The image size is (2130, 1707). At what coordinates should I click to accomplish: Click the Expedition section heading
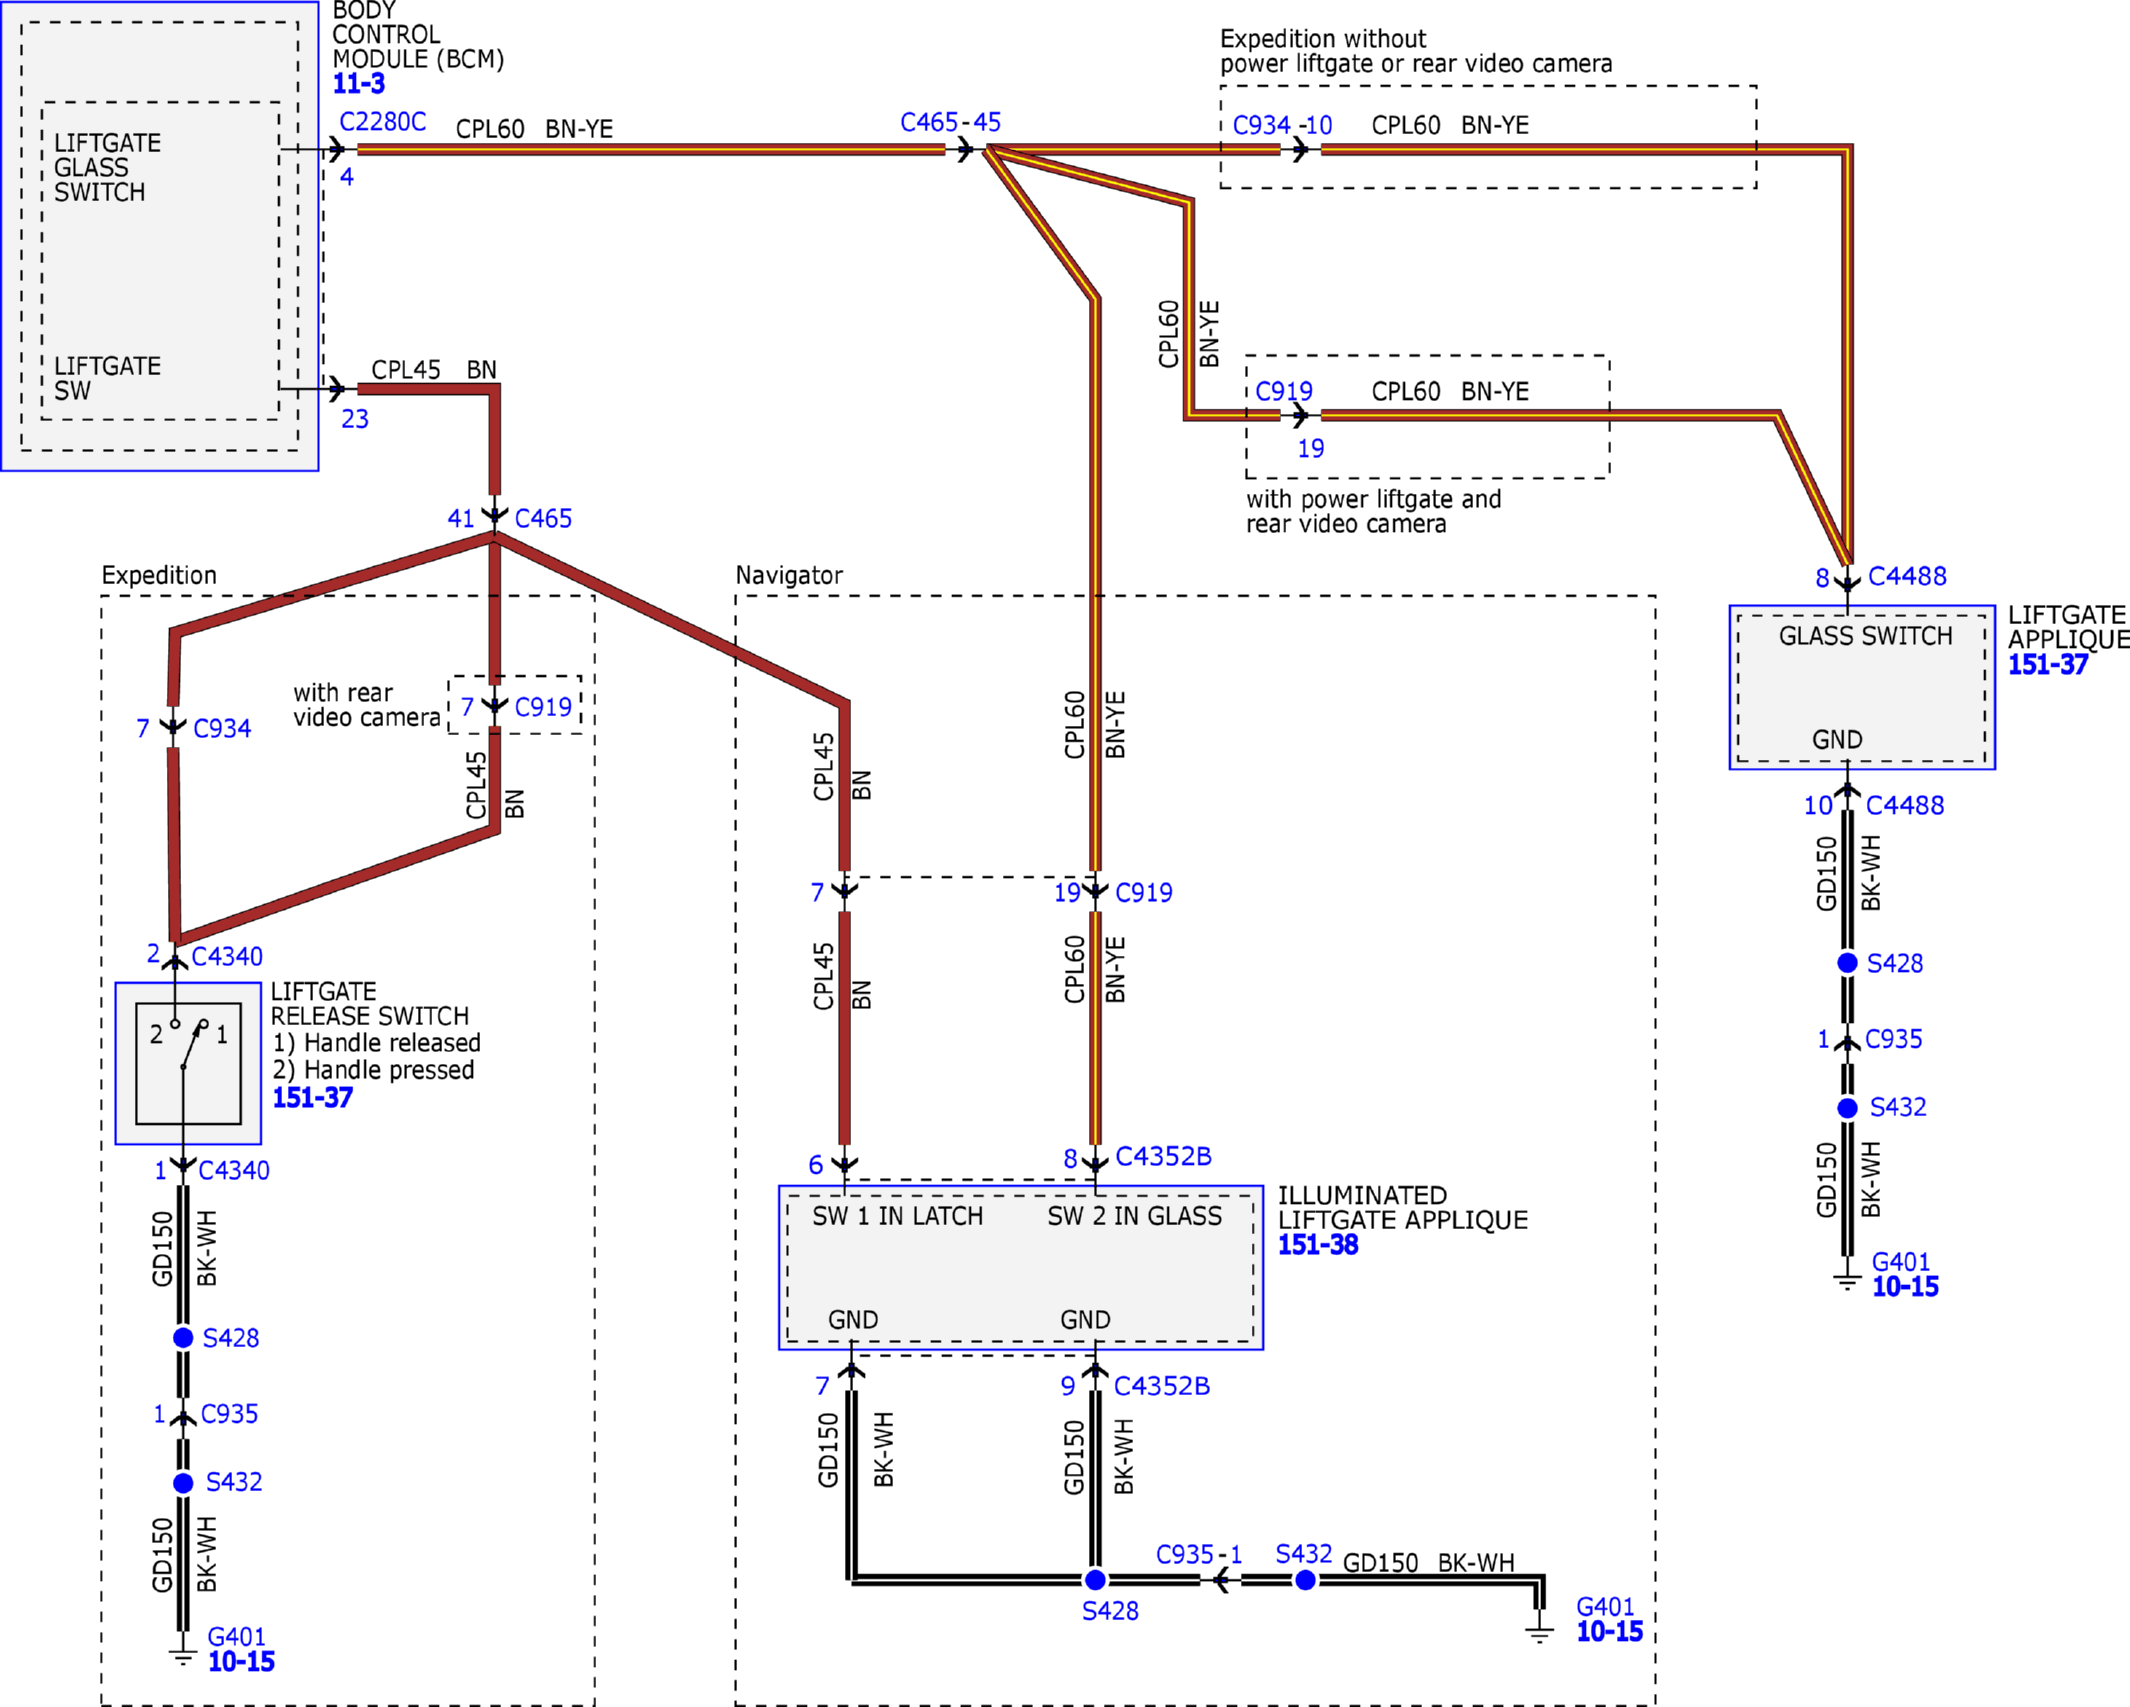tap(159, 576)
